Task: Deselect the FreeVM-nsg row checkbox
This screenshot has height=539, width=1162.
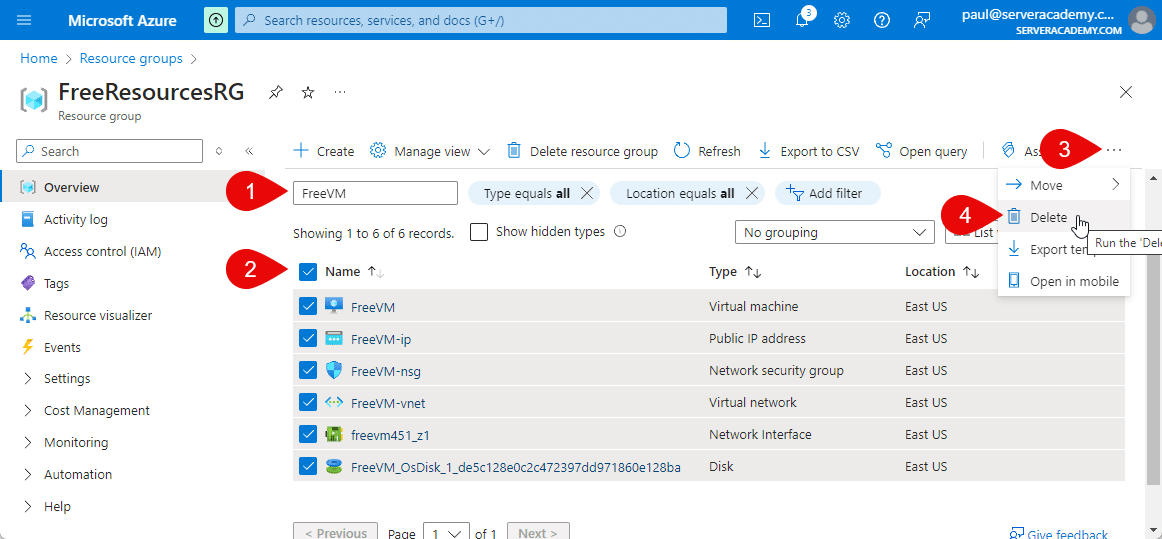Action: (308, 371)
